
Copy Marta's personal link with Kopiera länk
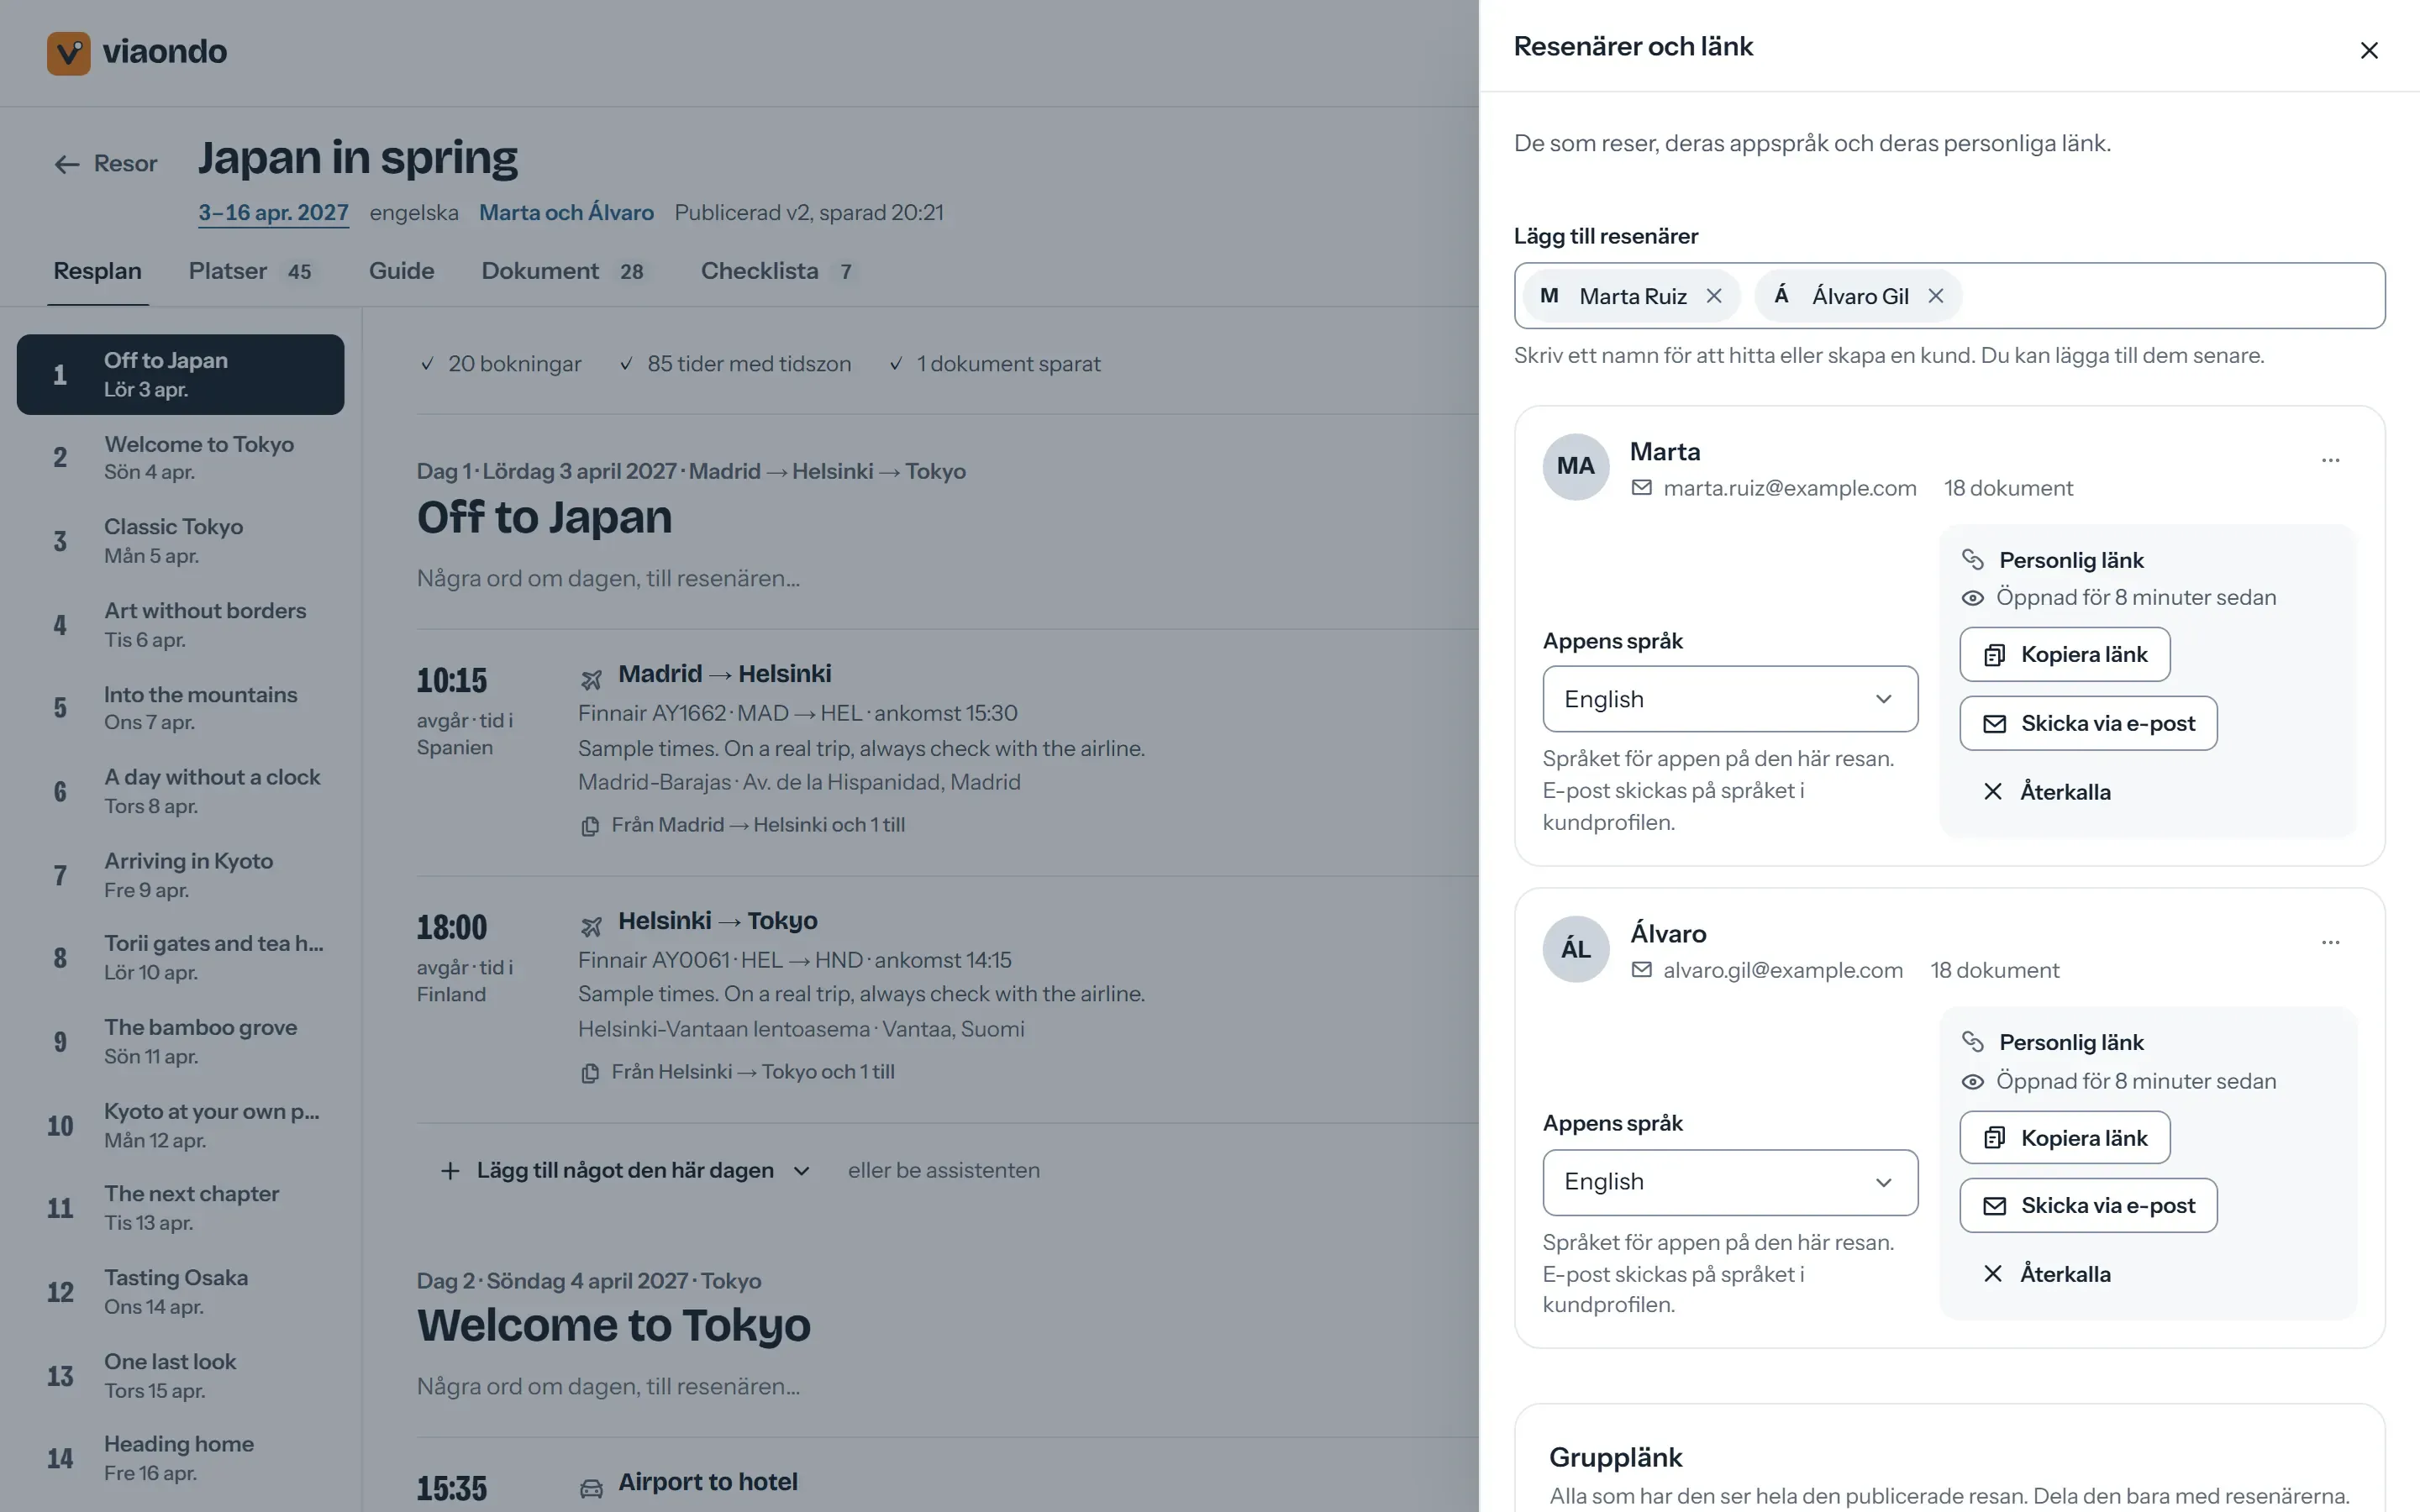click(2064, 654)
